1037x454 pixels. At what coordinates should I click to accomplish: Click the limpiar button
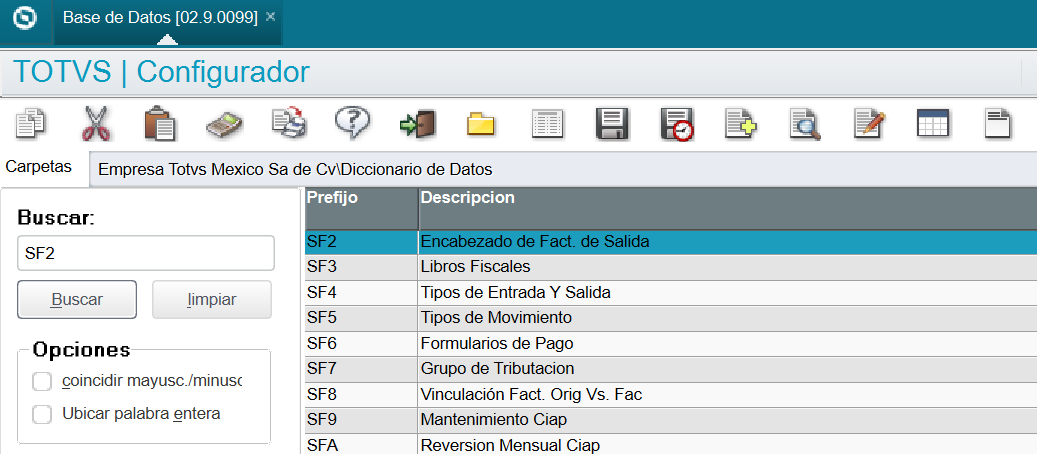(212, 300)
